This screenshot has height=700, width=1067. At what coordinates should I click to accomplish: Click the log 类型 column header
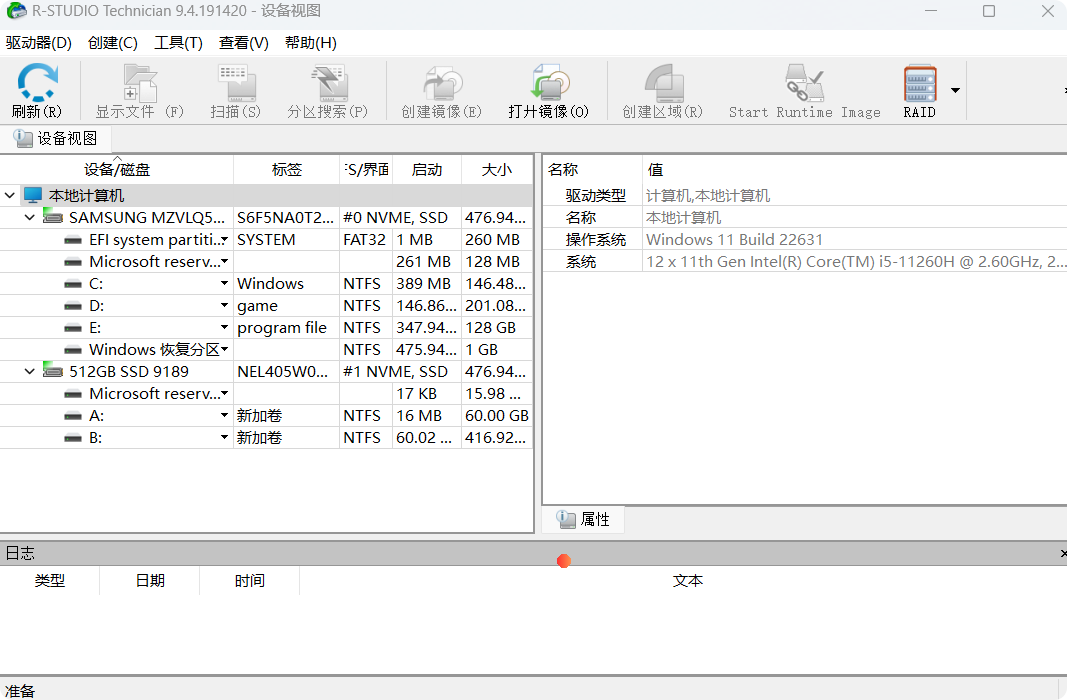click(x=50, y=580)
